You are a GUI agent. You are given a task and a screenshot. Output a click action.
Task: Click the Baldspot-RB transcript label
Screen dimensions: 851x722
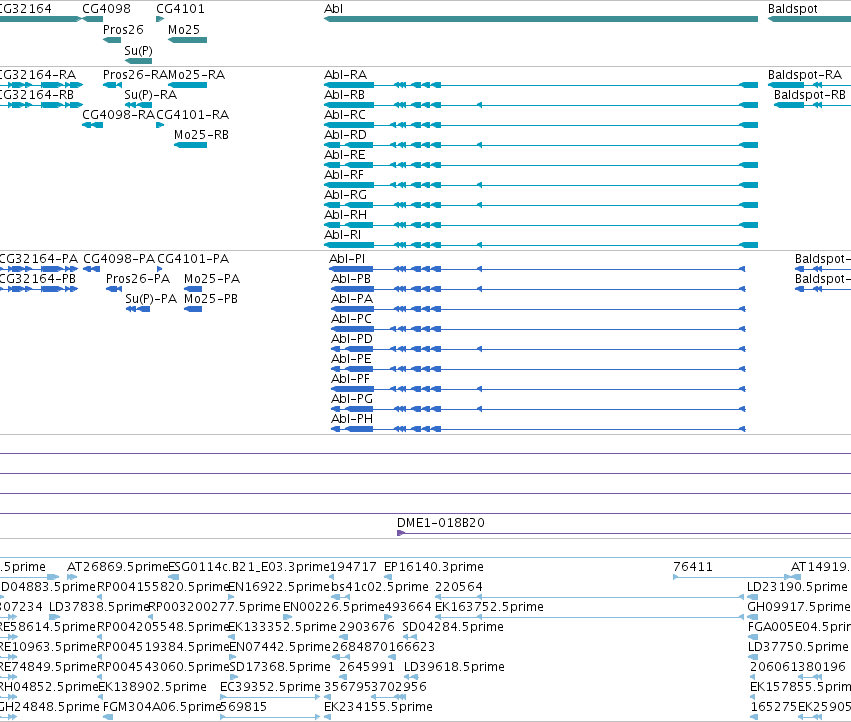810,94
